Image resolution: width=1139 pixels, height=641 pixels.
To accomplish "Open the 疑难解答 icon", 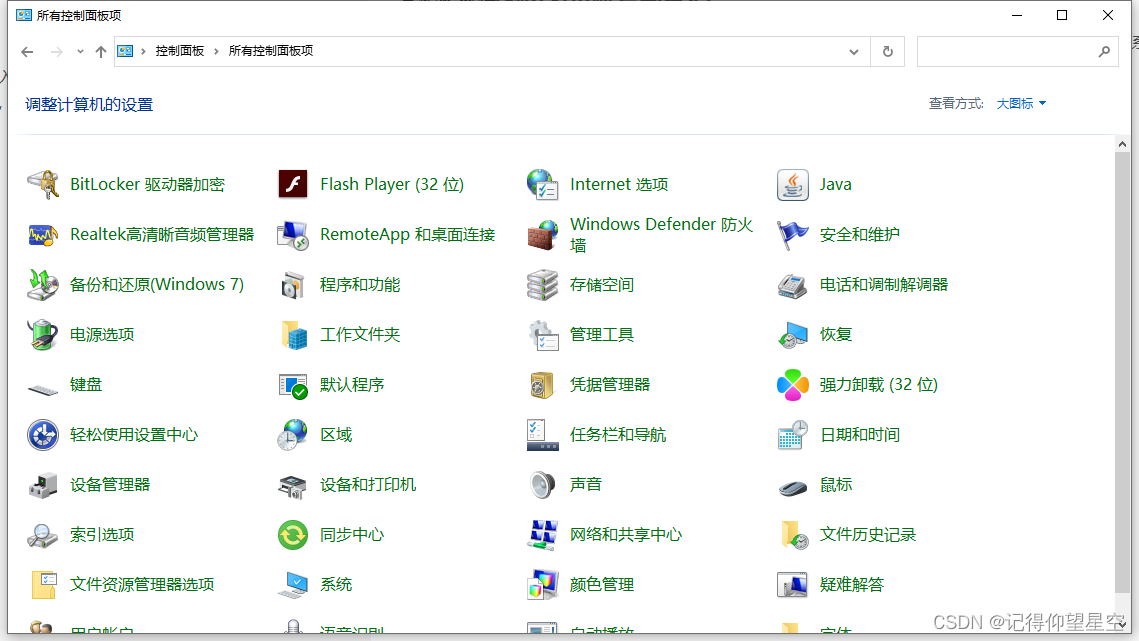I will click(x=793, y=585).
